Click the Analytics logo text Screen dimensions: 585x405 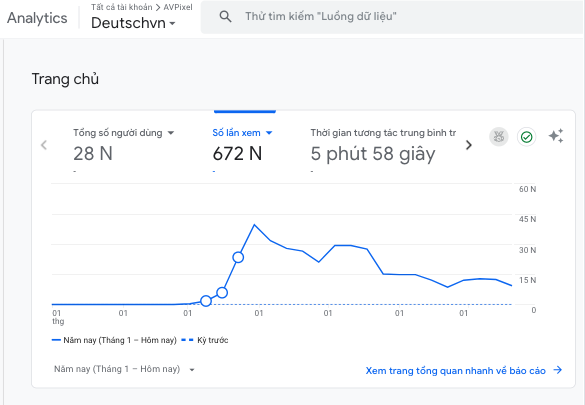(x=37, y=18)
